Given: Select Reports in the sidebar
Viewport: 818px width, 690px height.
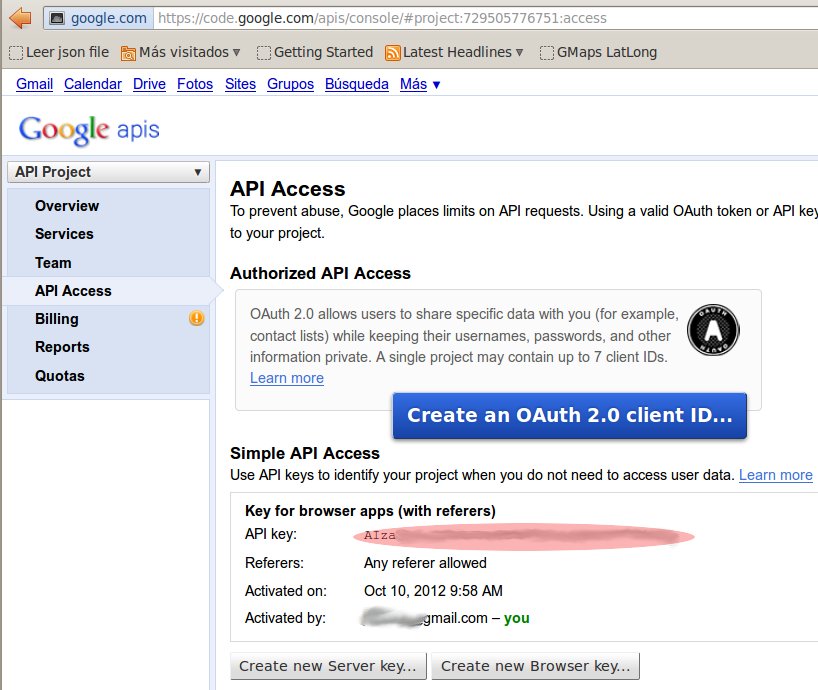Looking at the screenshot, I should point(62,347).
